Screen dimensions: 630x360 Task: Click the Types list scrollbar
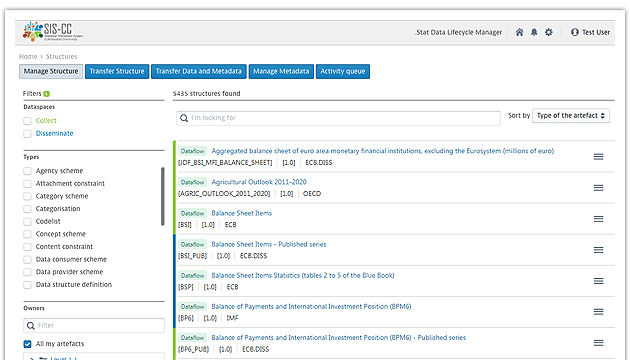[162, 196]
